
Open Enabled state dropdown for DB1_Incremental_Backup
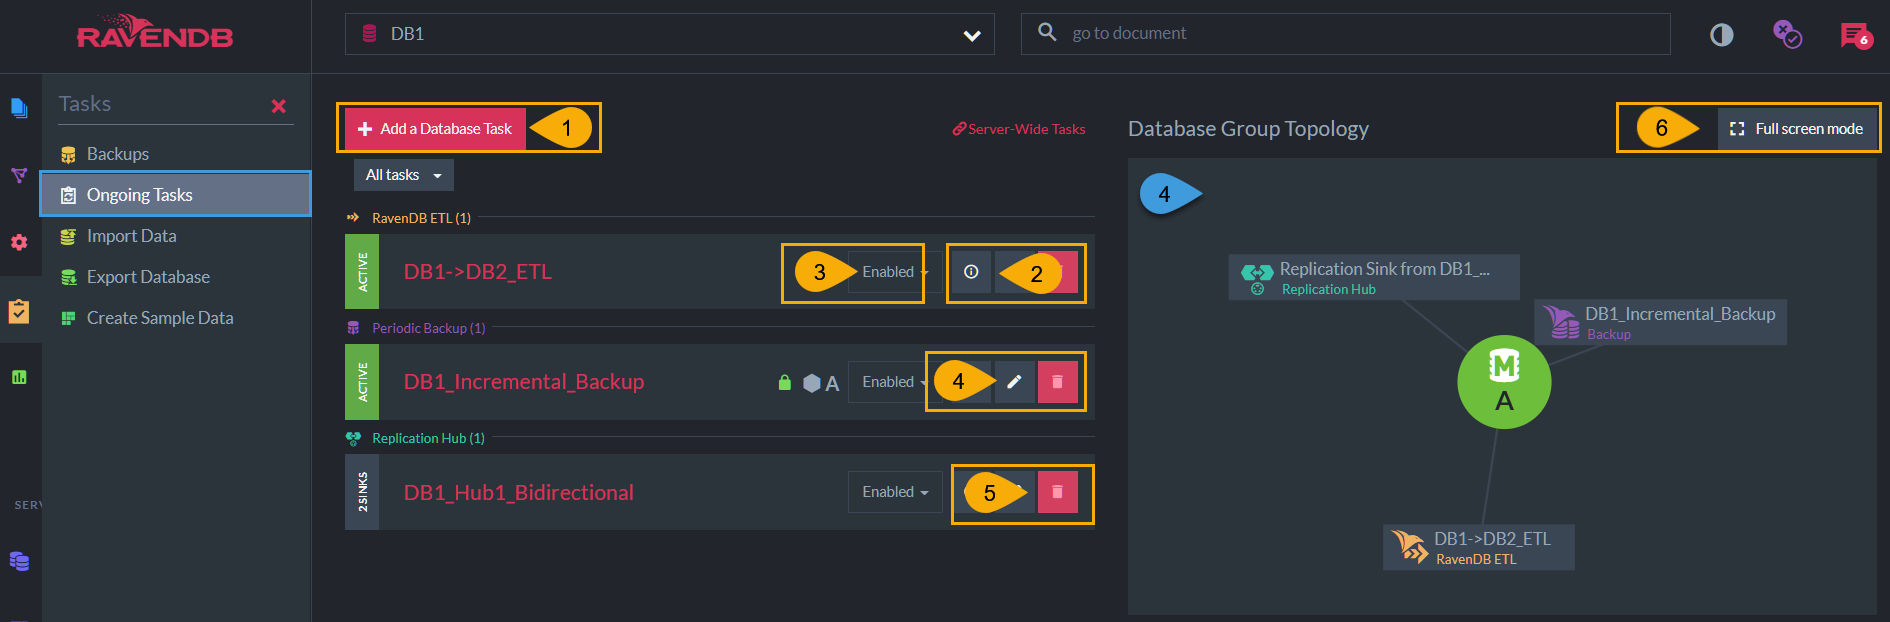889,382
